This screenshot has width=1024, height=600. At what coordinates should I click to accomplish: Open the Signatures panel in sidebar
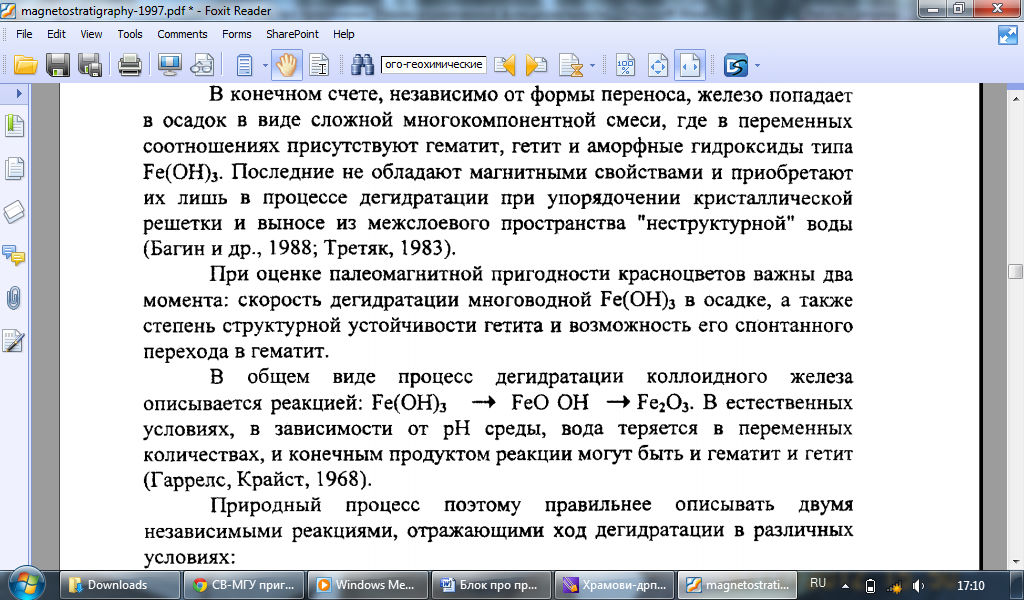[14, 341]
